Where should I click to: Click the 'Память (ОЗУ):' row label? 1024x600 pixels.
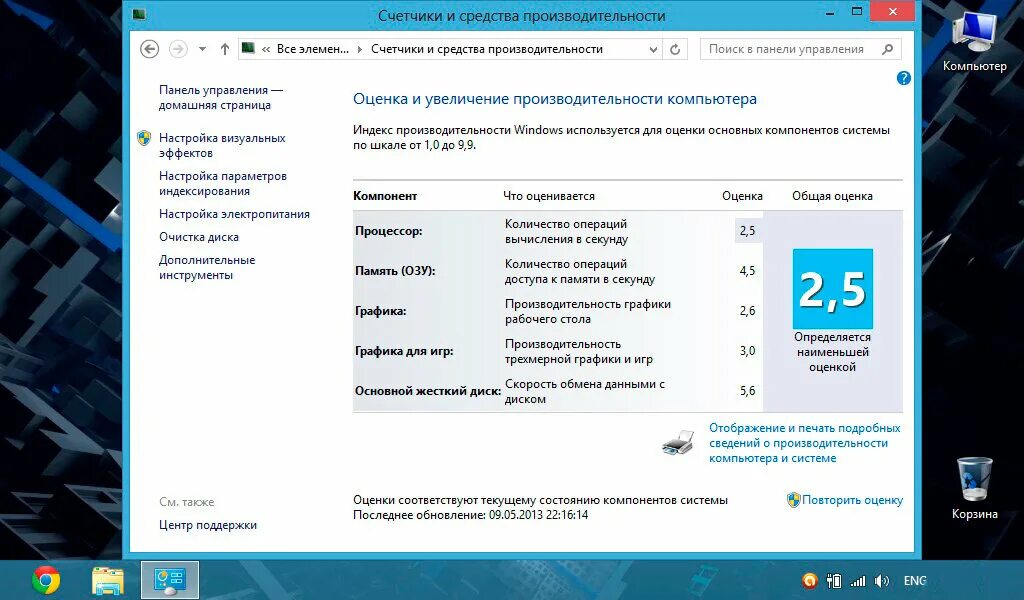pyautogui.click(x=395, y=271)
